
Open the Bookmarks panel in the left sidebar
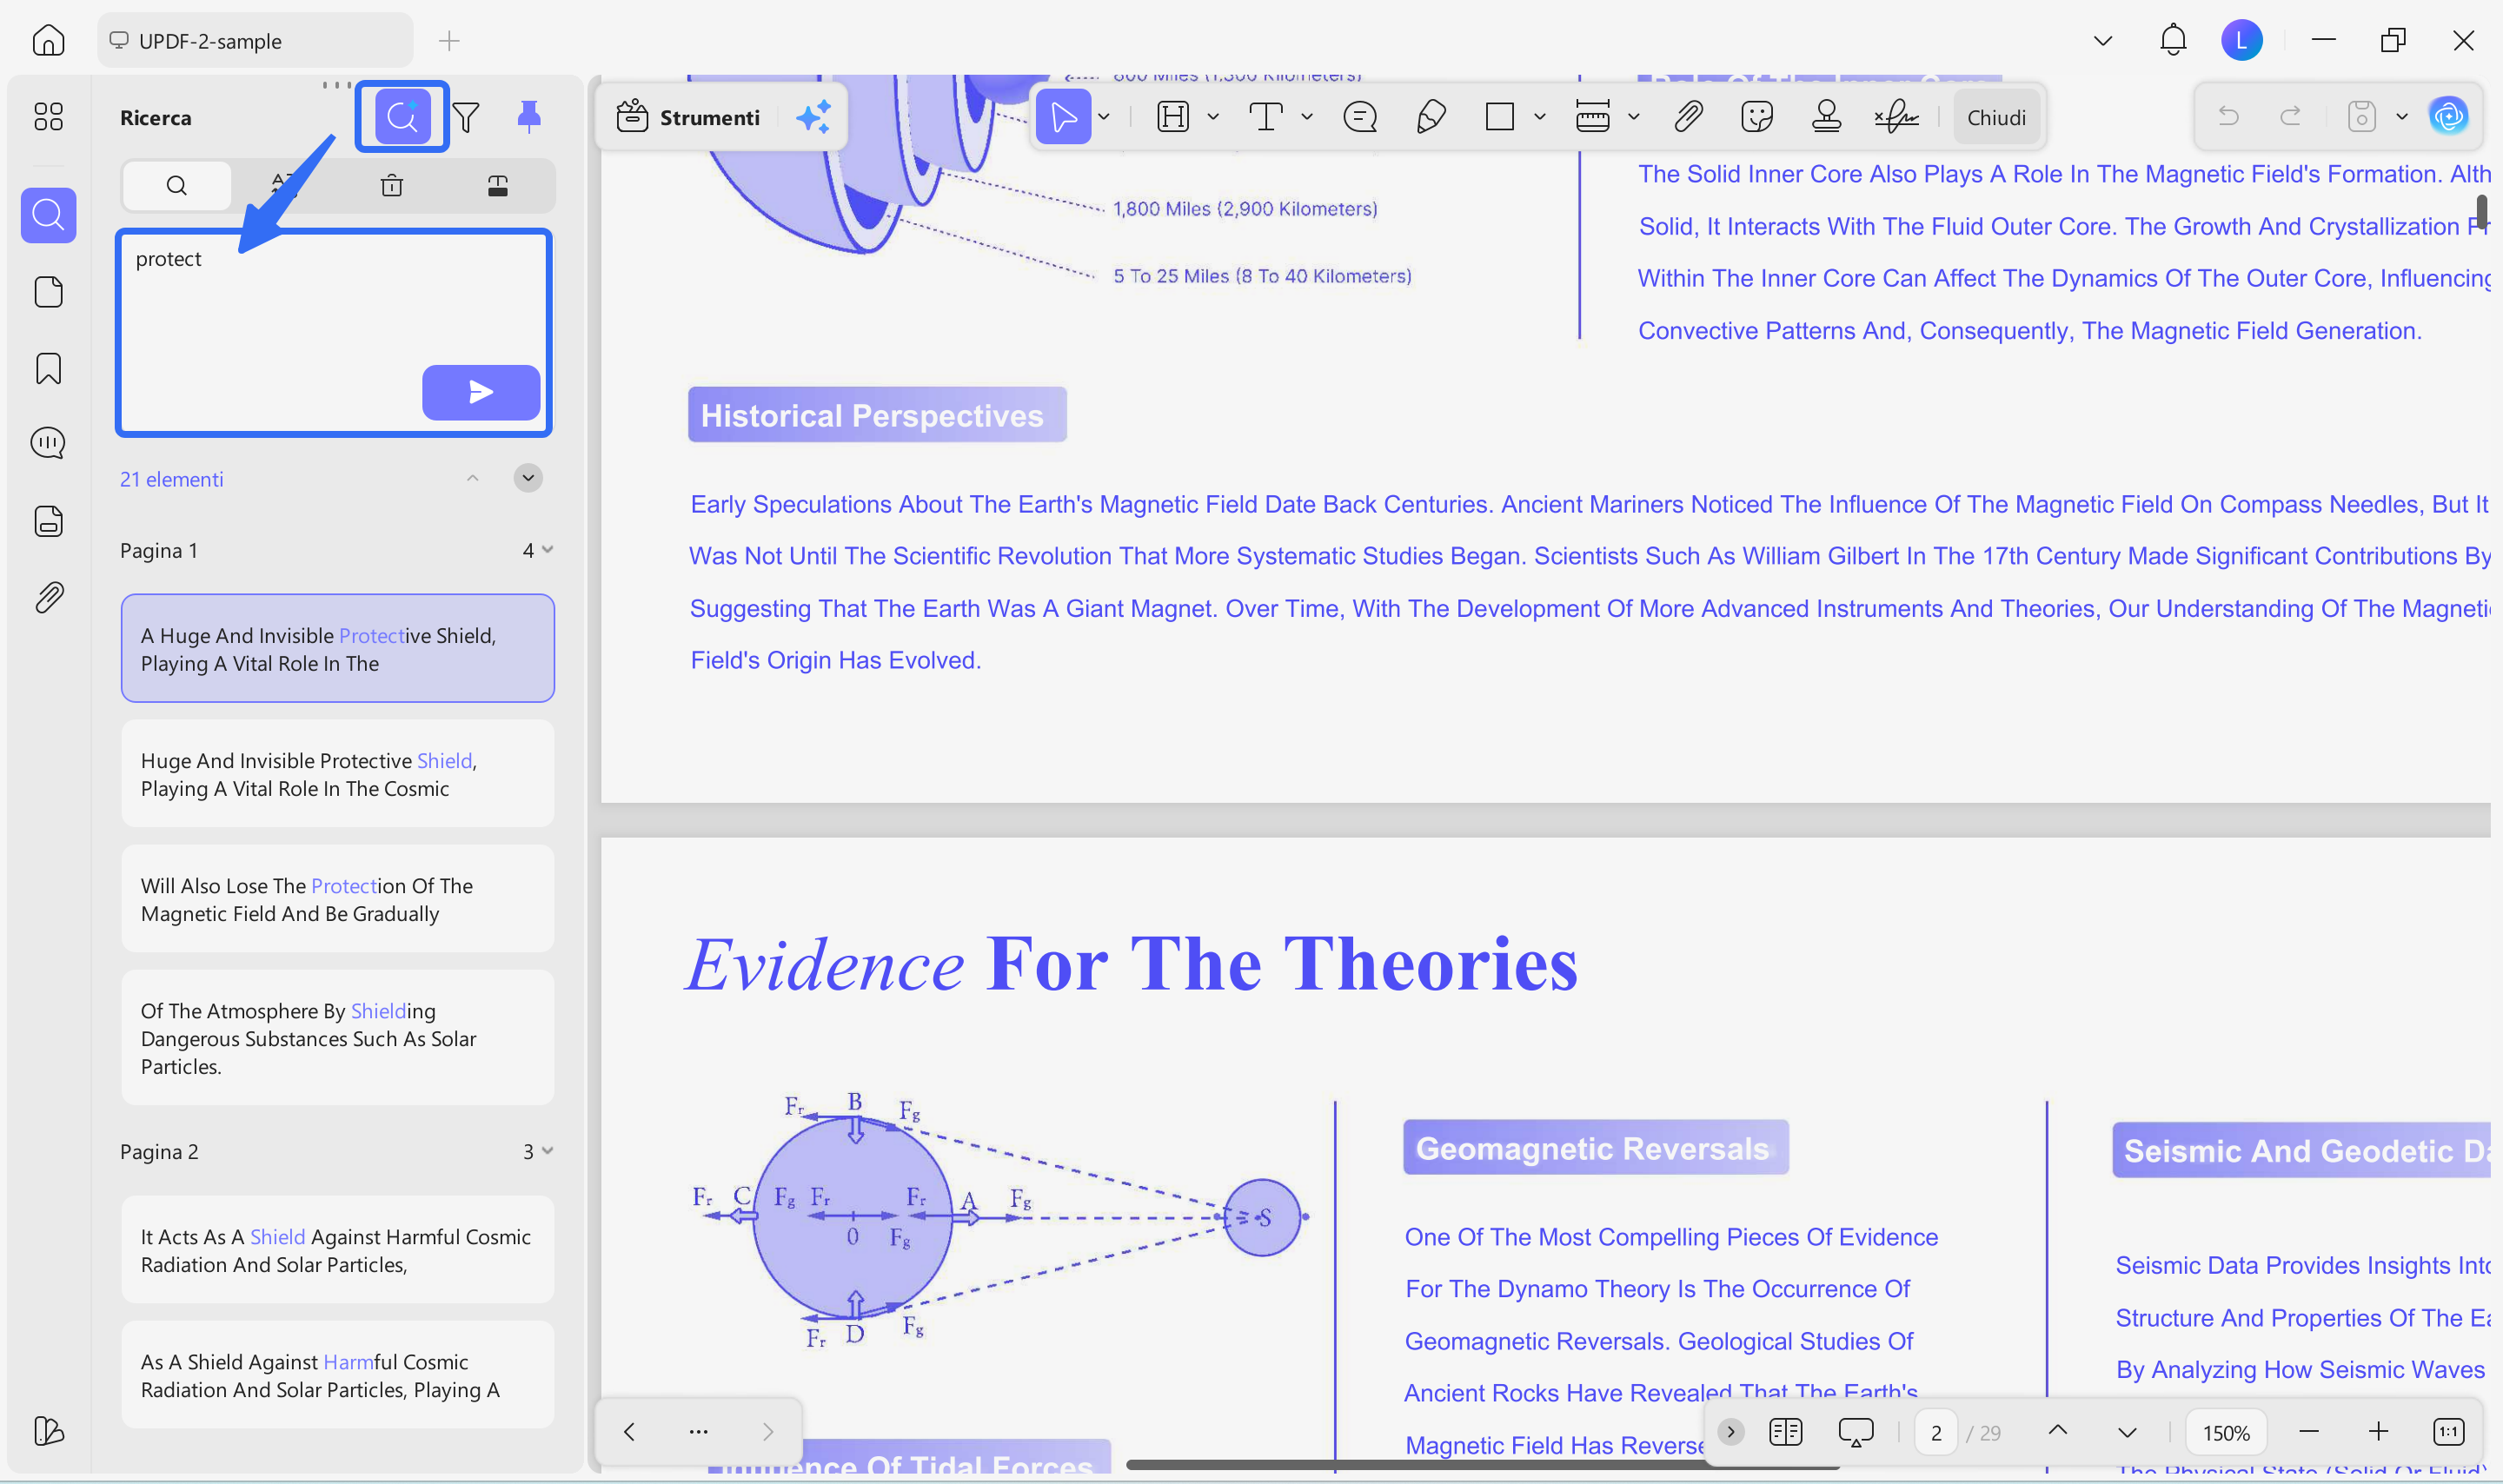click(x=48, y=368)
